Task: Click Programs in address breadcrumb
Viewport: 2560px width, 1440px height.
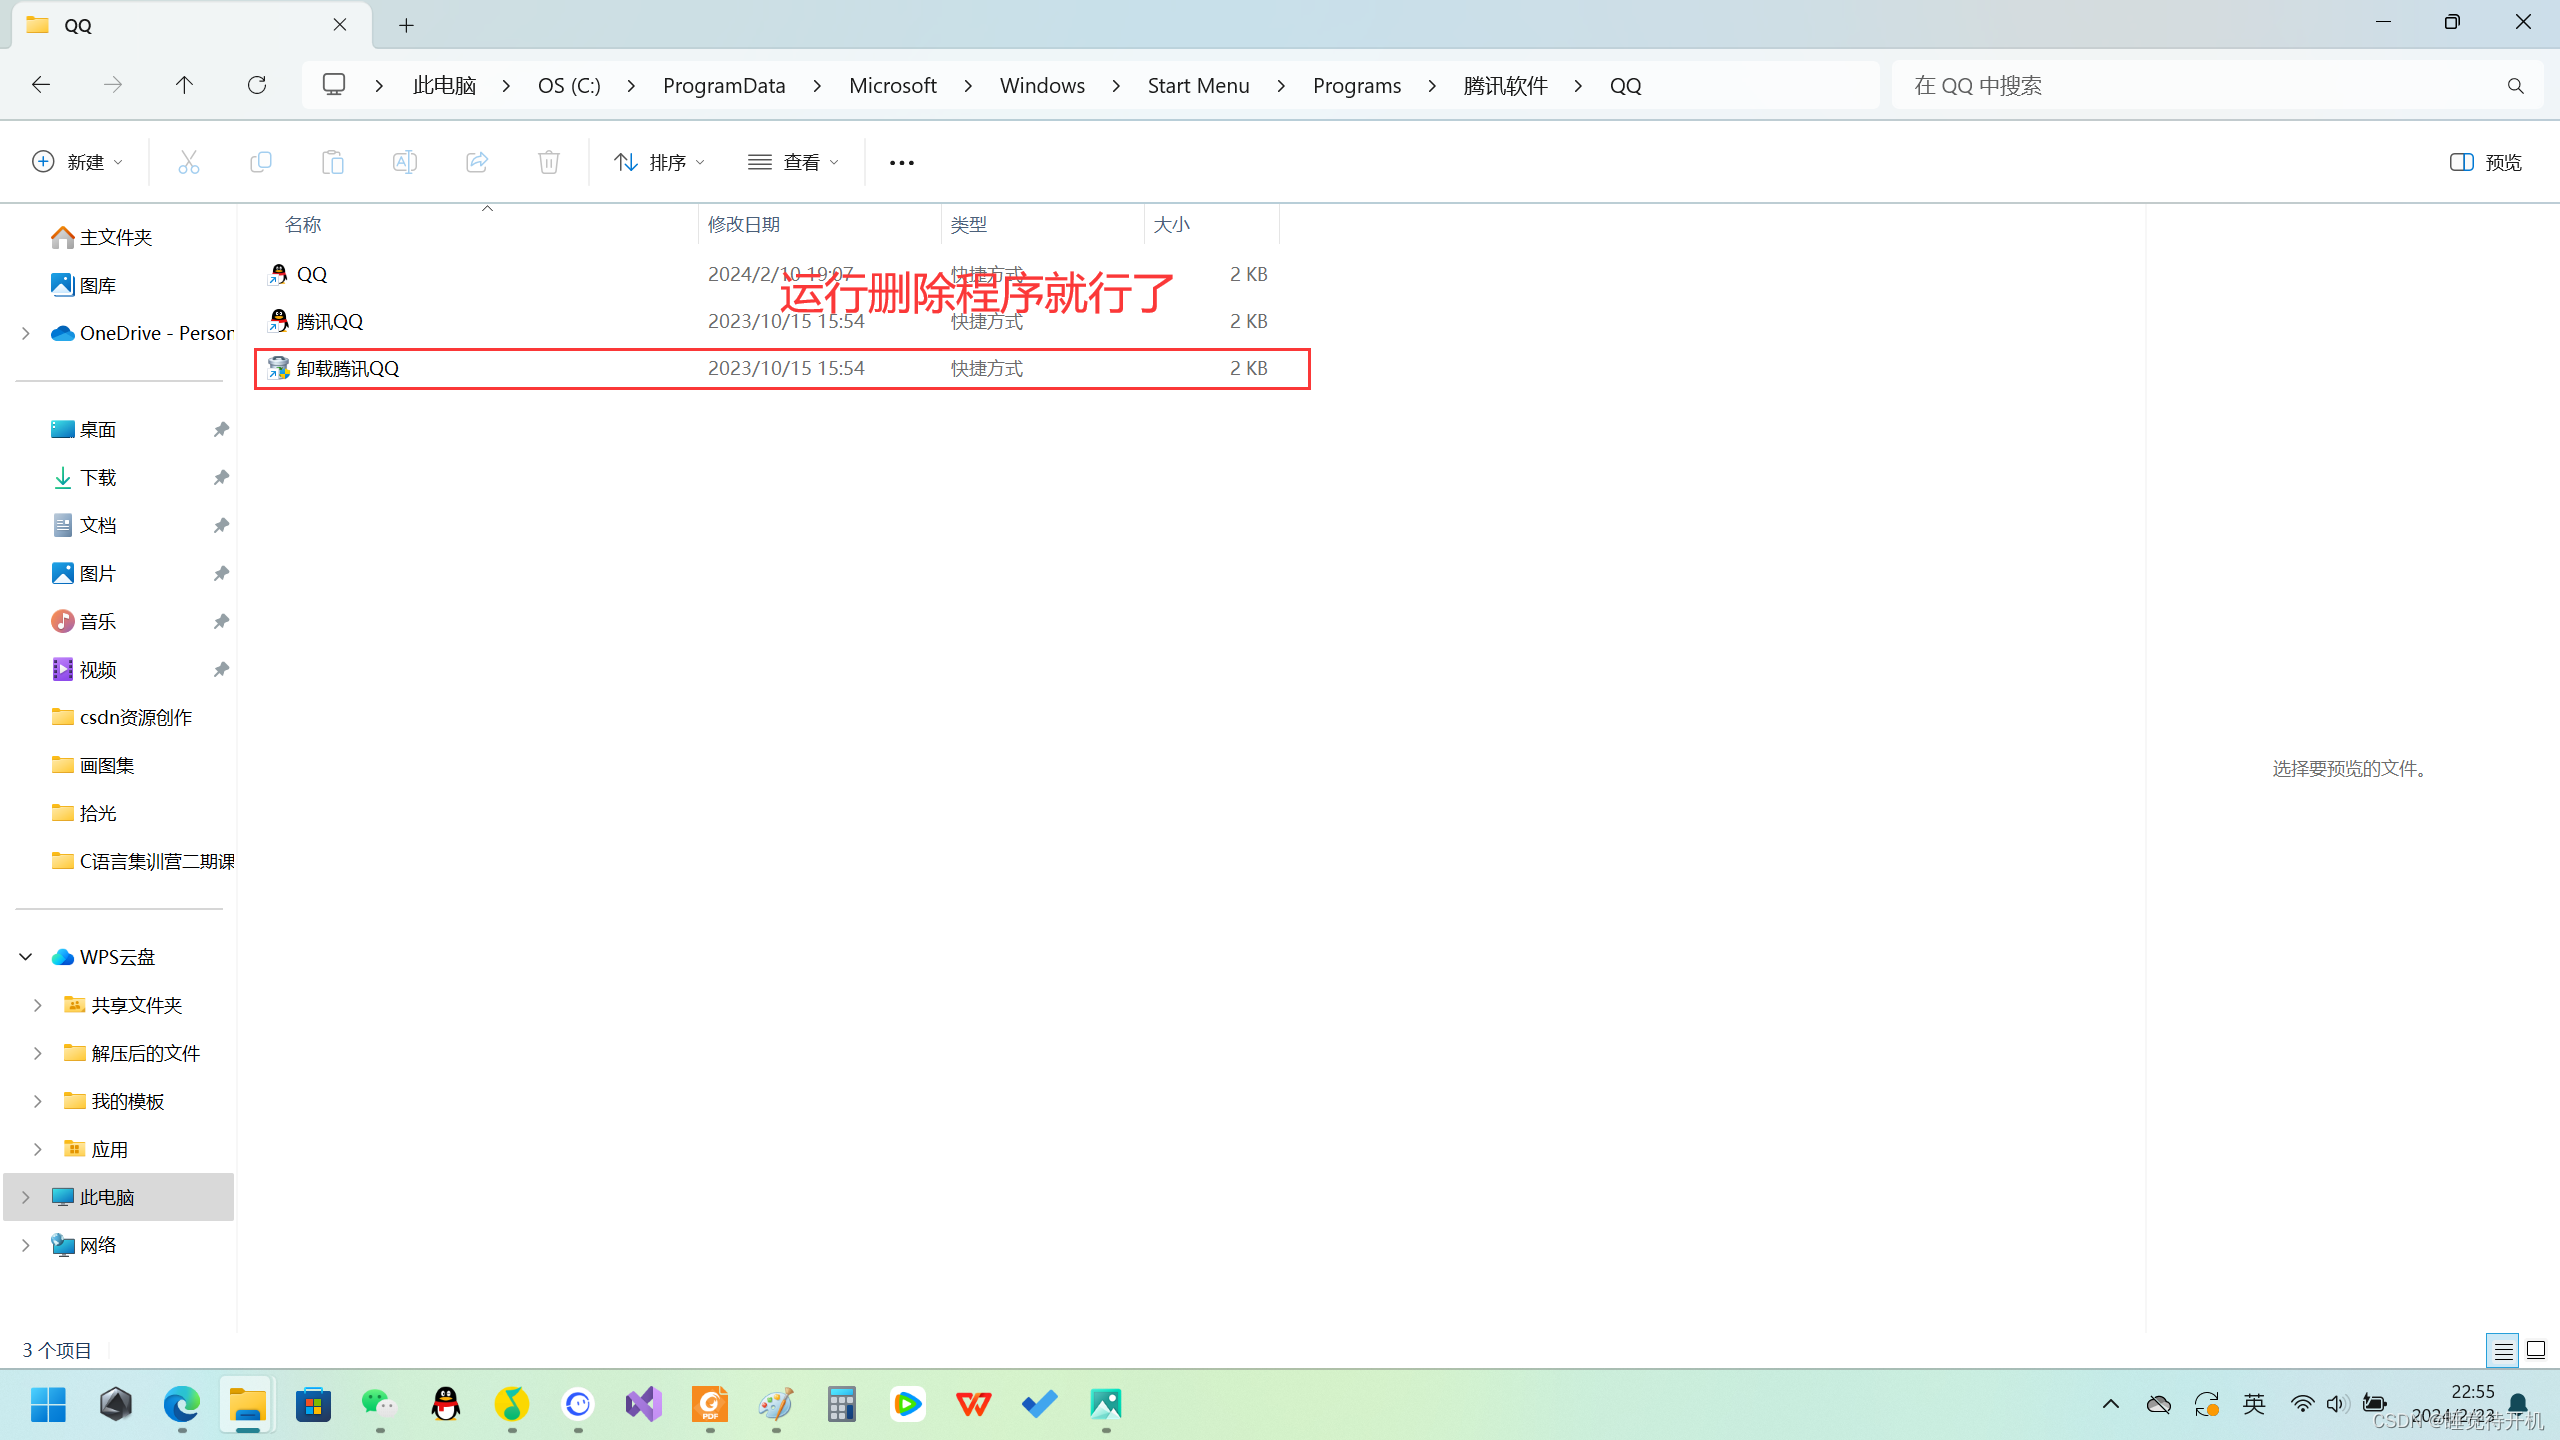Action: pyautogui.click(x=1357, y=86)
